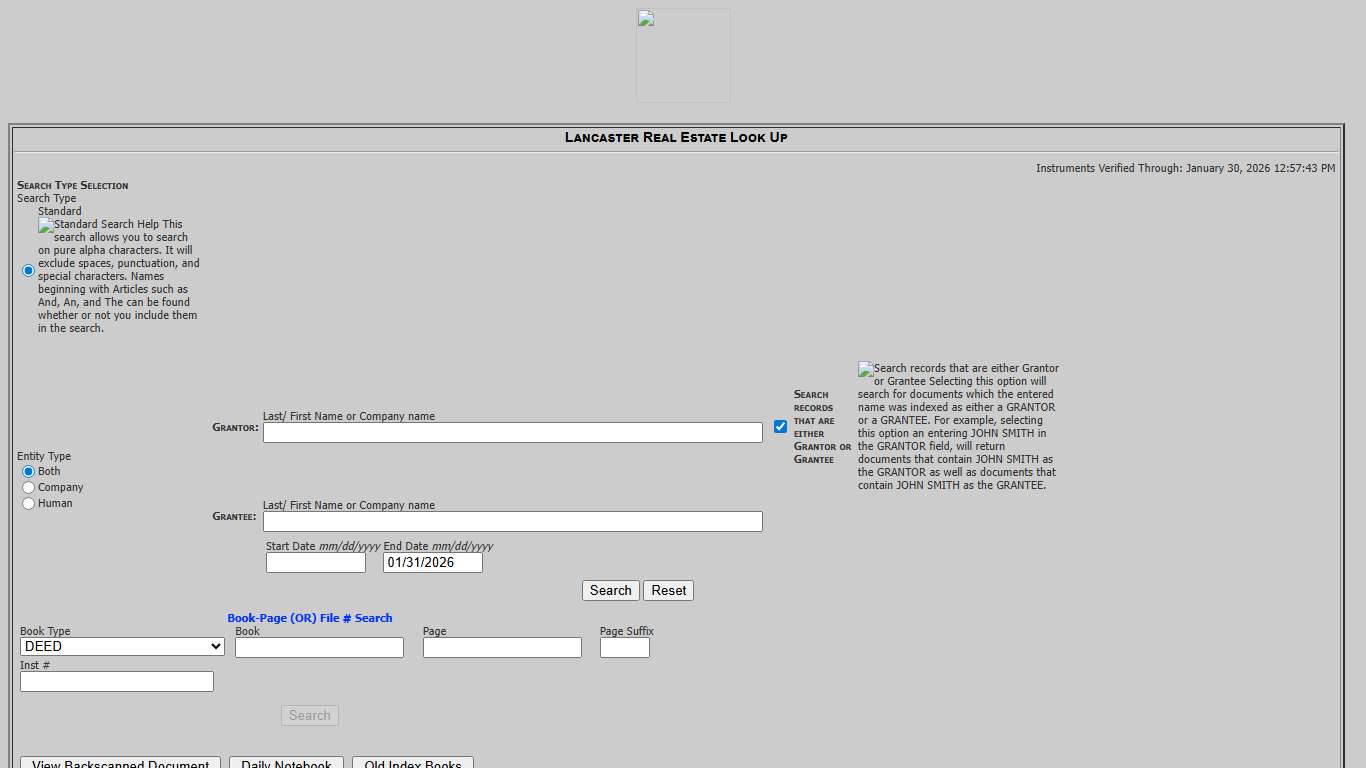Viewport: 1366px width, 768px height.
Task: Click the View Backscanned Document button
Action: (x=120, y=763)
